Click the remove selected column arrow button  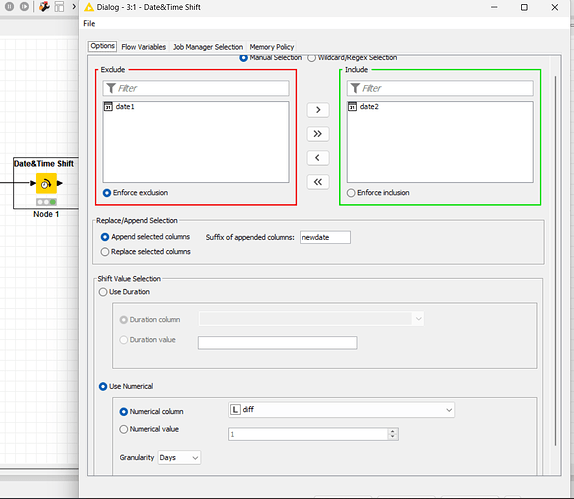318,158
